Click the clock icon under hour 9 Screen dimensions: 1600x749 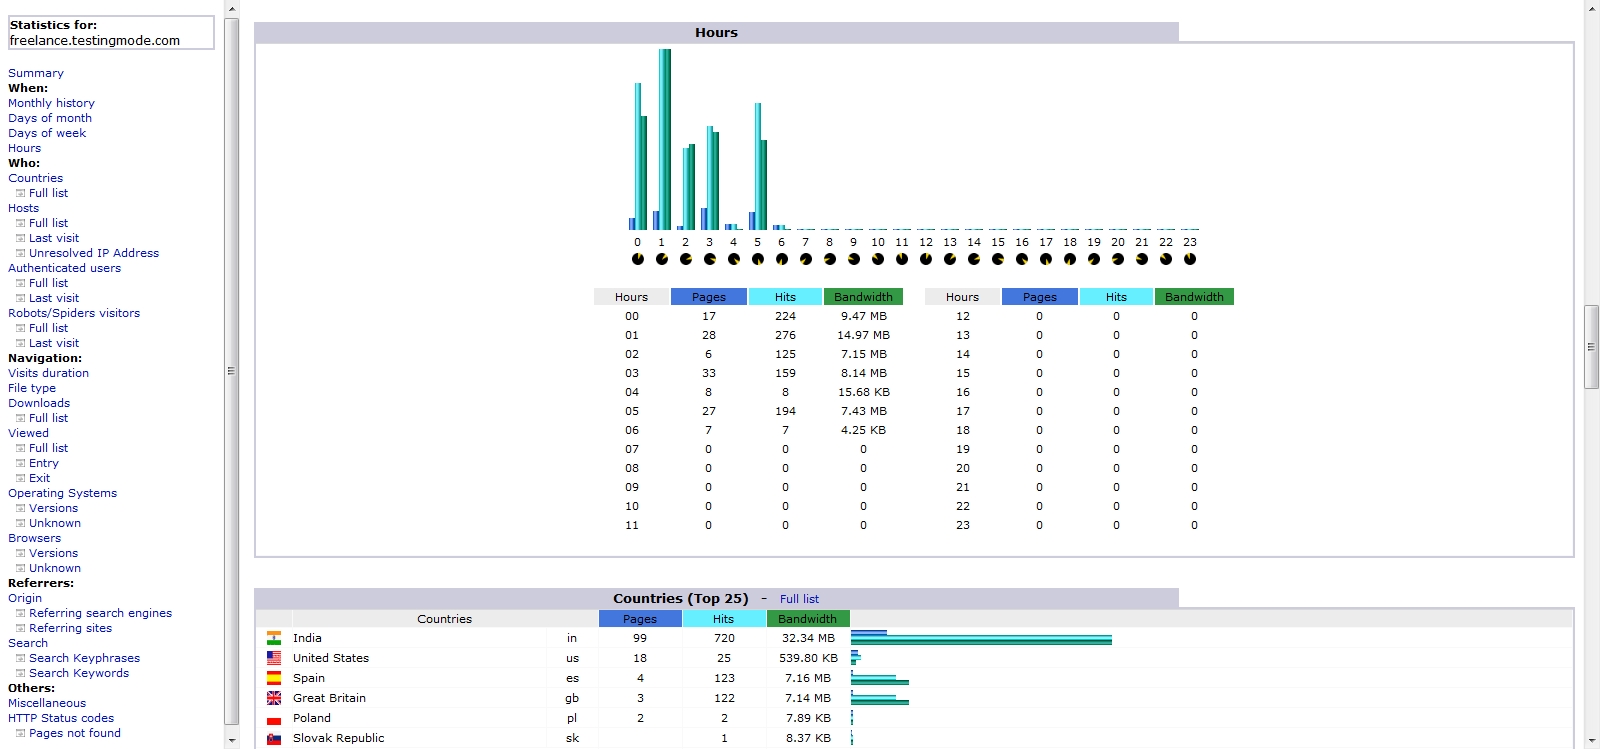click(x=853, y=259)
